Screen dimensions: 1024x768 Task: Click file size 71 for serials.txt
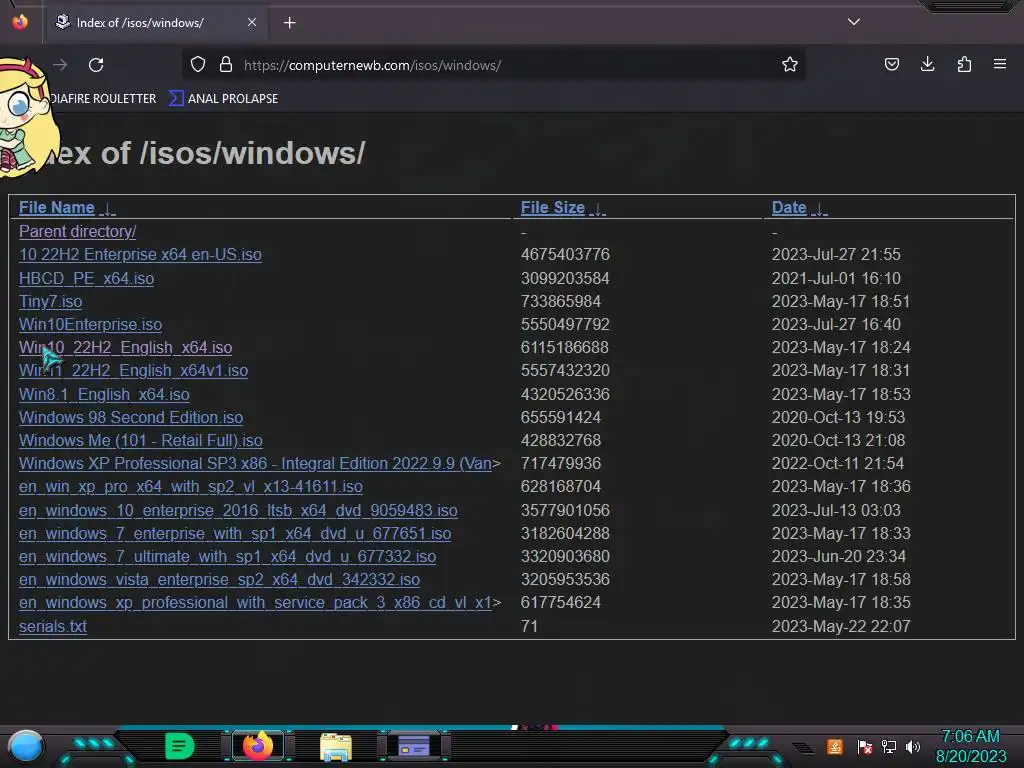point(530,626)
